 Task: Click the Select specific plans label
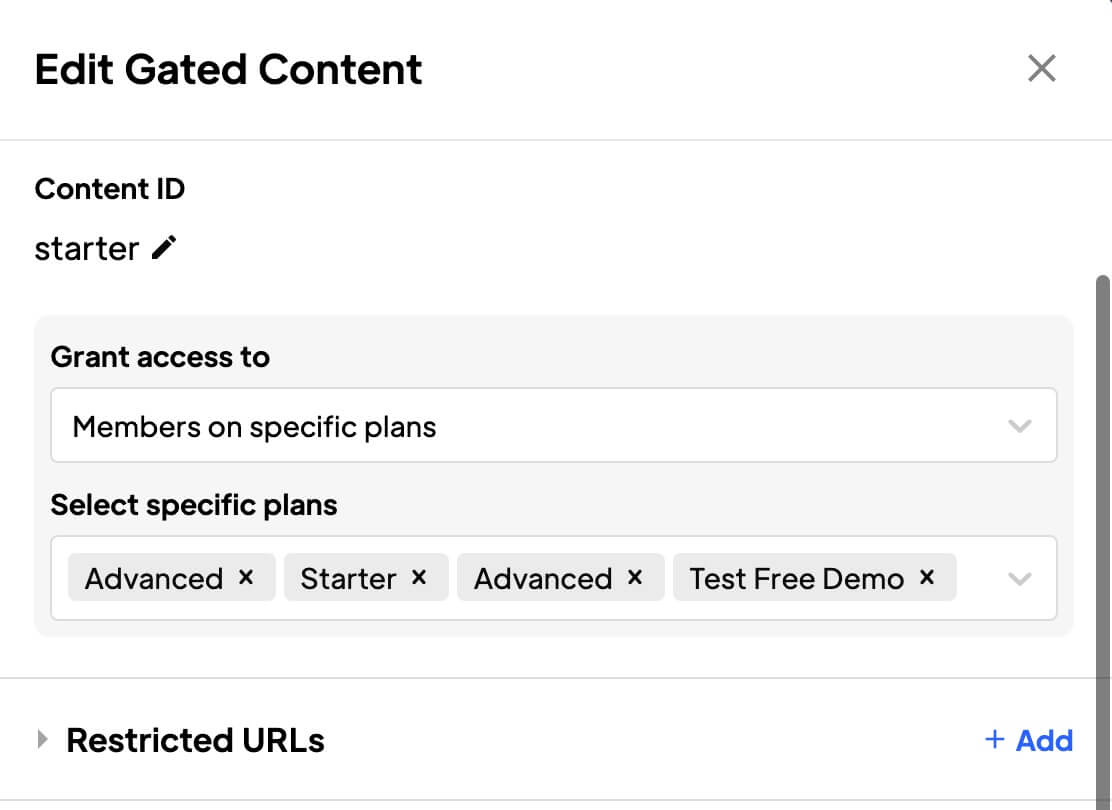(x=194, y=505)
